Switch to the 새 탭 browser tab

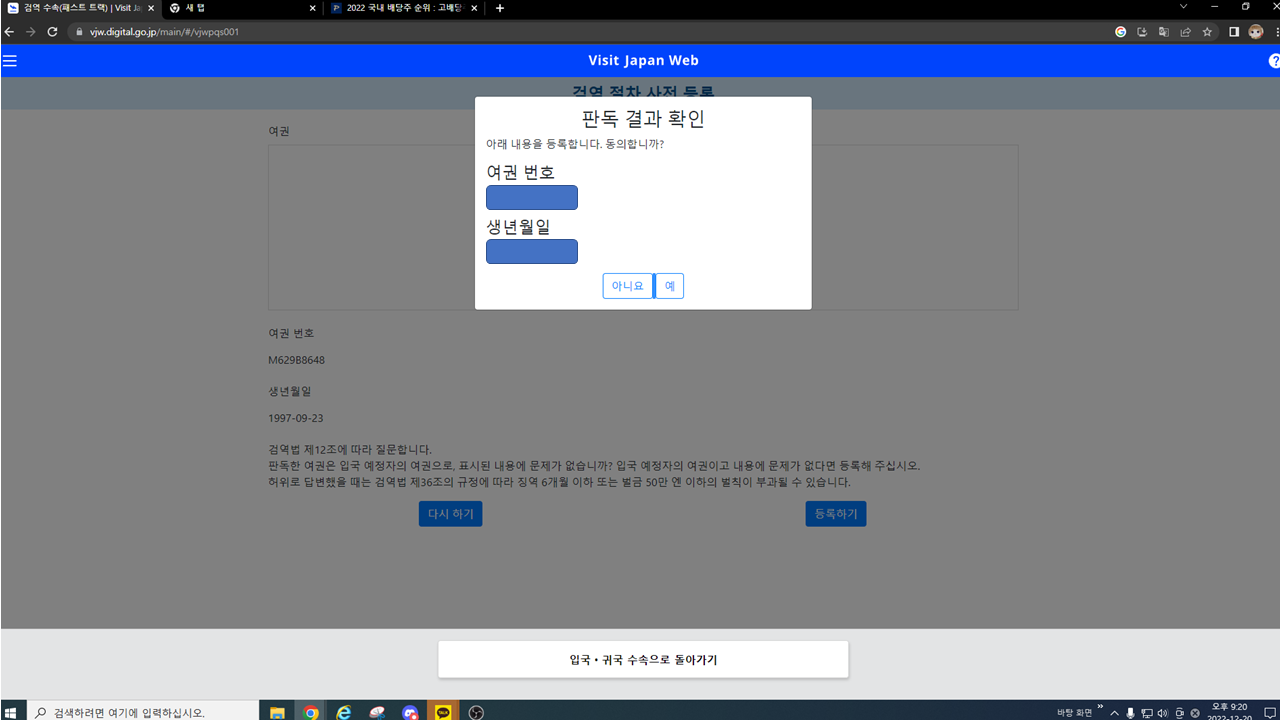click(242, 8)
